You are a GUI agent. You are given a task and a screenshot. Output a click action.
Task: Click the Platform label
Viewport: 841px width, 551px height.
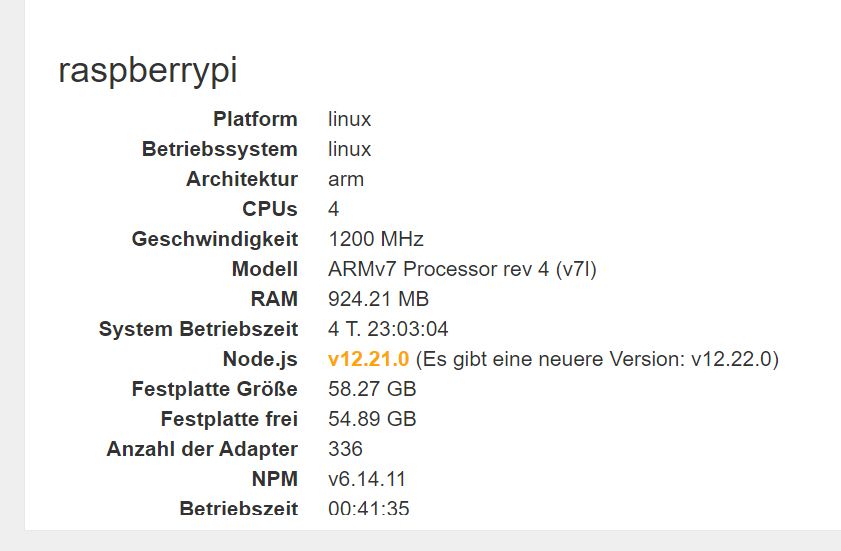point(255,119)
